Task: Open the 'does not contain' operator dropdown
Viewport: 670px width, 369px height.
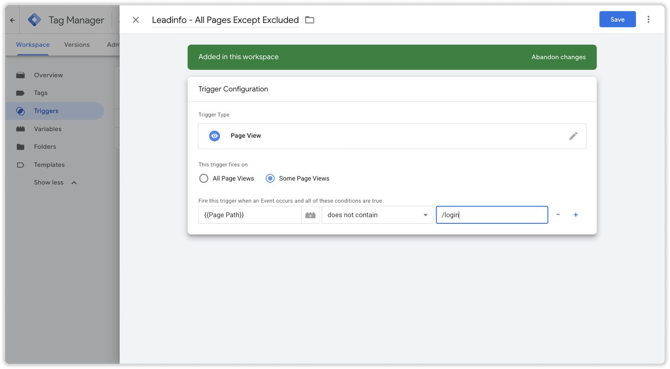Action: point(377,215)
